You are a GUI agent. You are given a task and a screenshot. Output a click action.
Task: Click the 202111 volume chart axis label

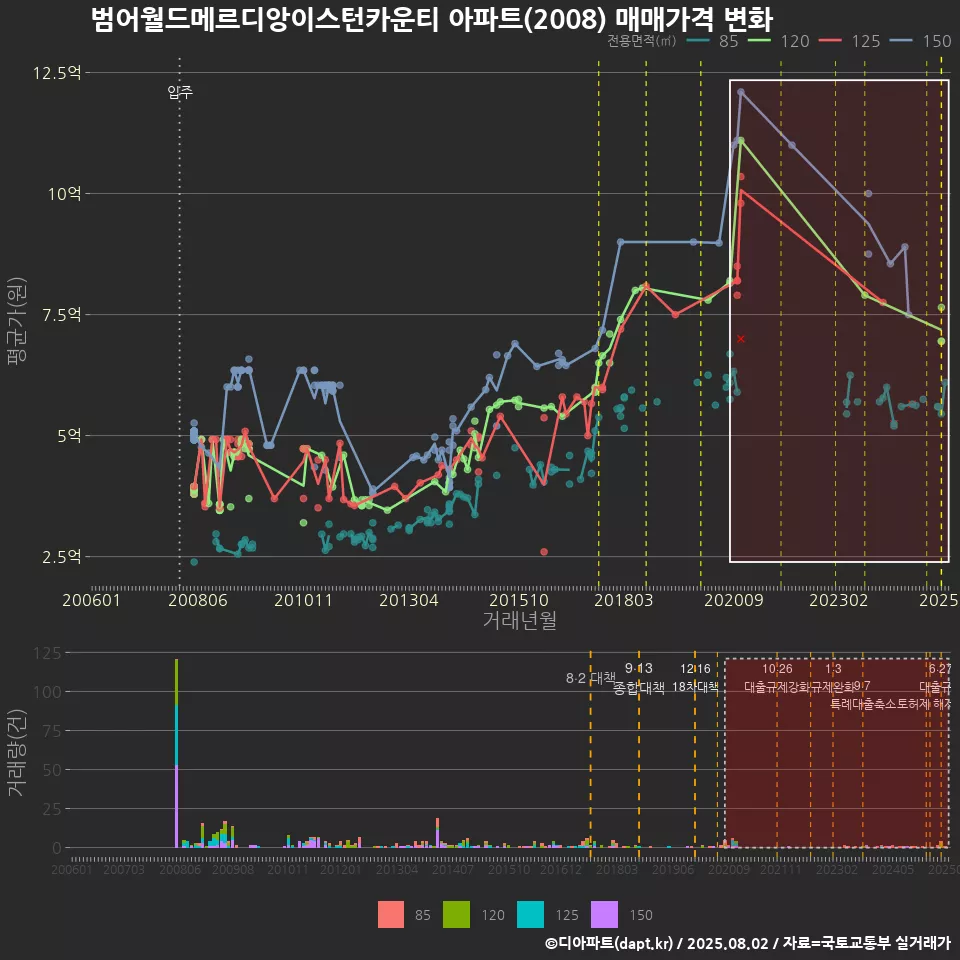pyautogui.click(x=781, y=869)
